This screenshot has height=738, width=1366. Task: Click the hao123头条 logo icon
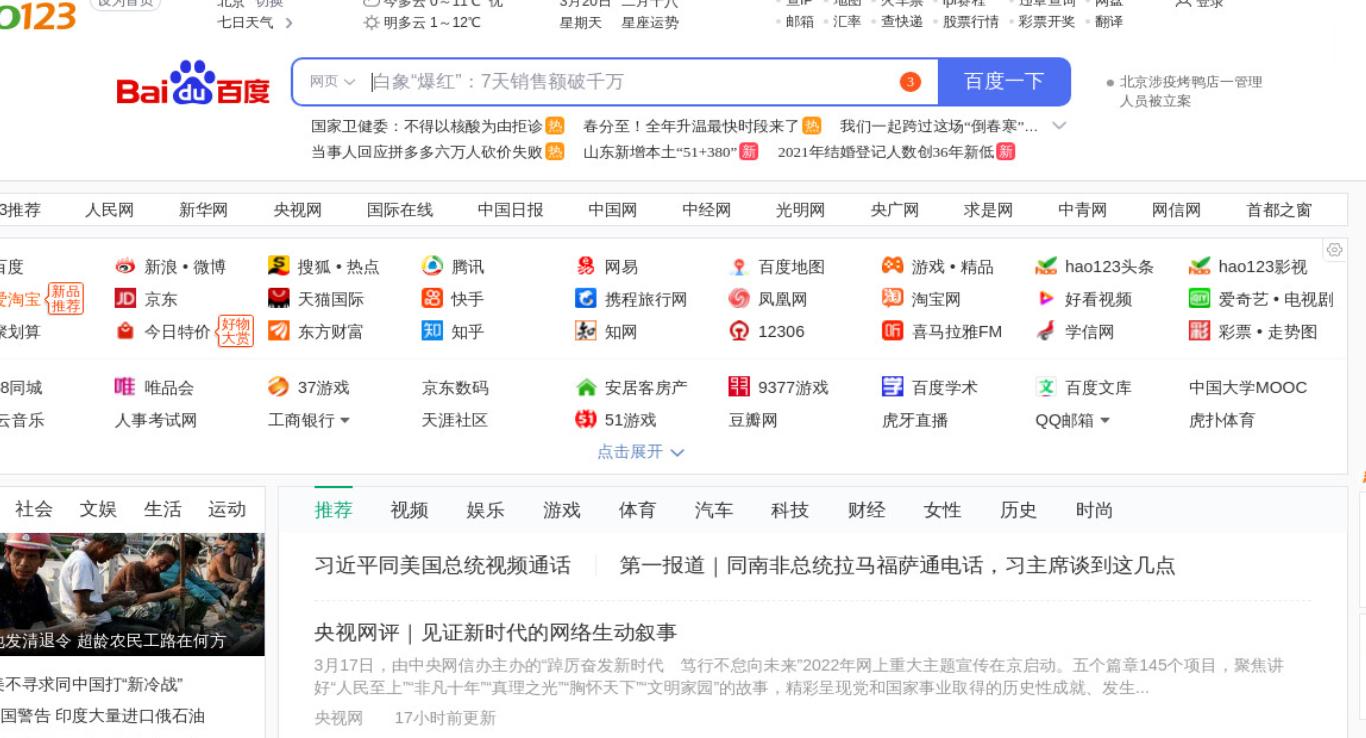(1046, 267)
